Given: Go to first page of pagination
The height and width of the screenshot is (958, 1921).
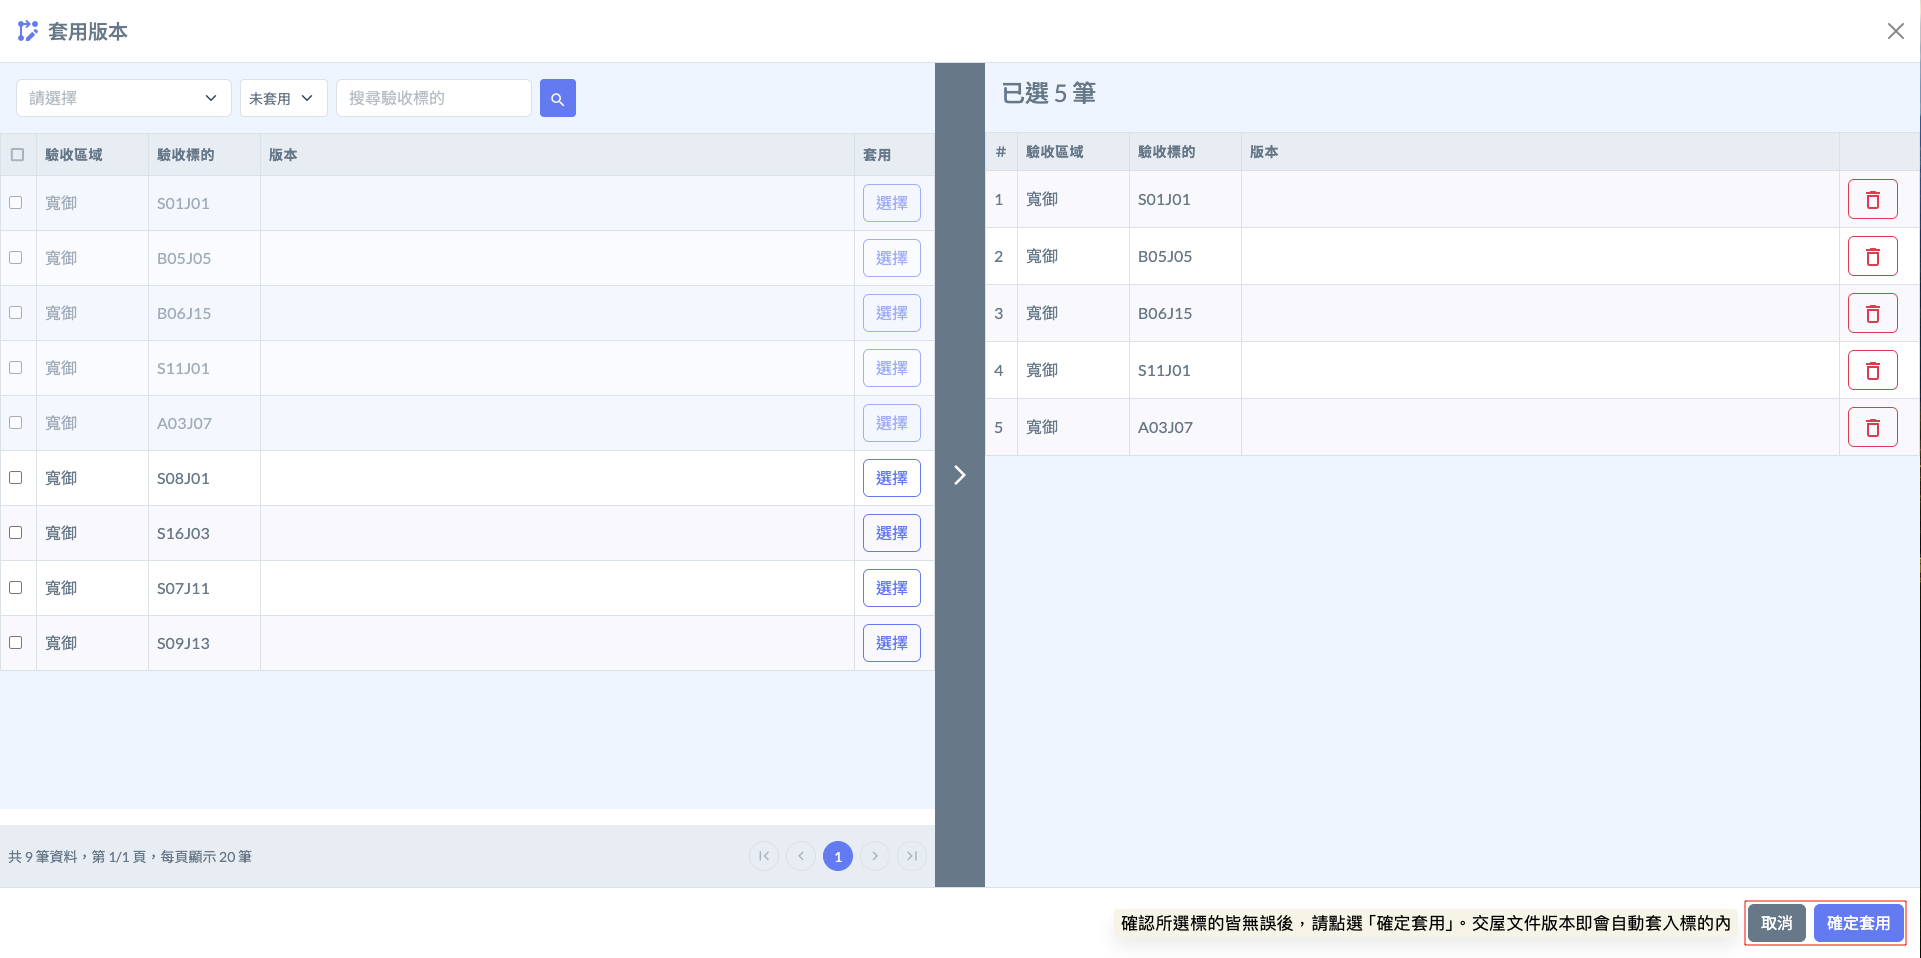Looking at the screenshot, I should 764,856.
